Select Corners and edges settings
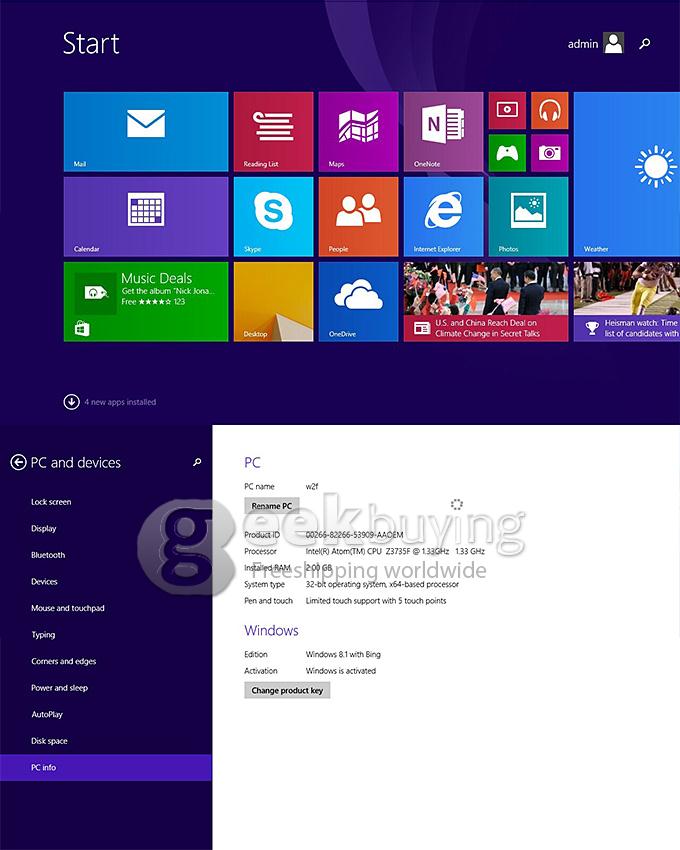680x850 pixels. (x=63, y=661)
